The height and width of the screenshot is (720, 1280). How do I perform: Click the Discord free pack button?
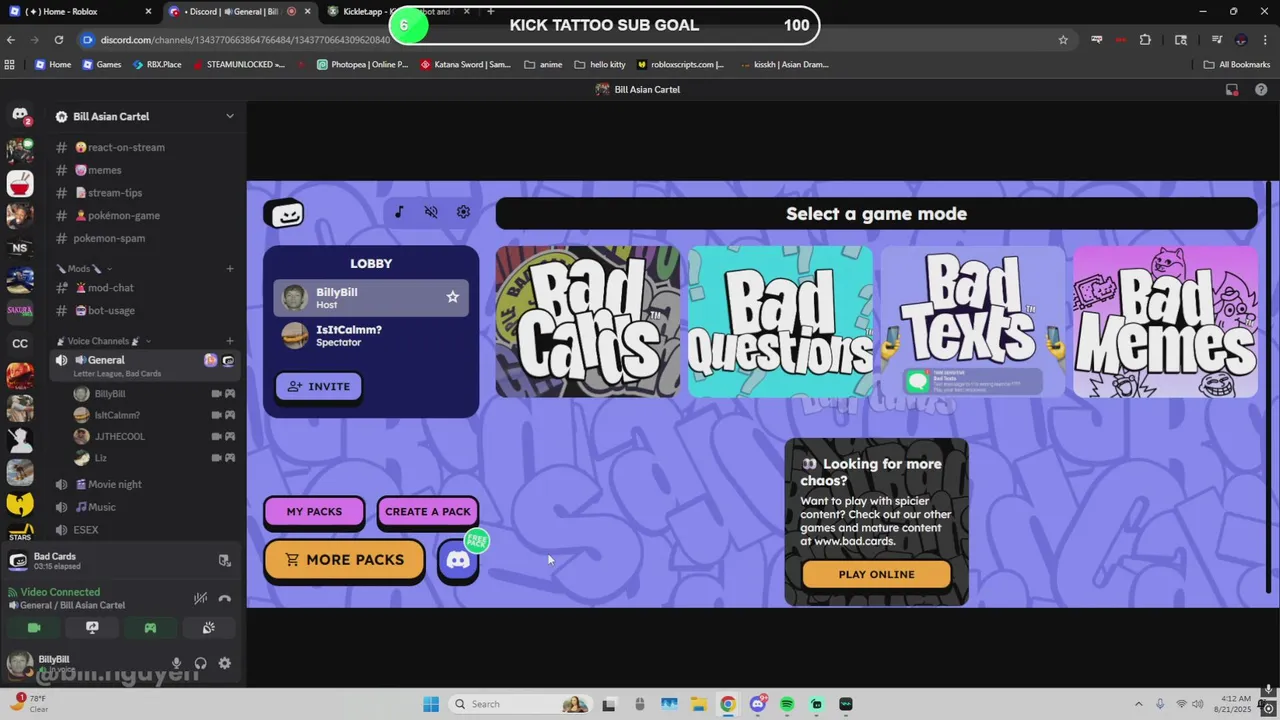pyautogui.click(x=458, y=560)
